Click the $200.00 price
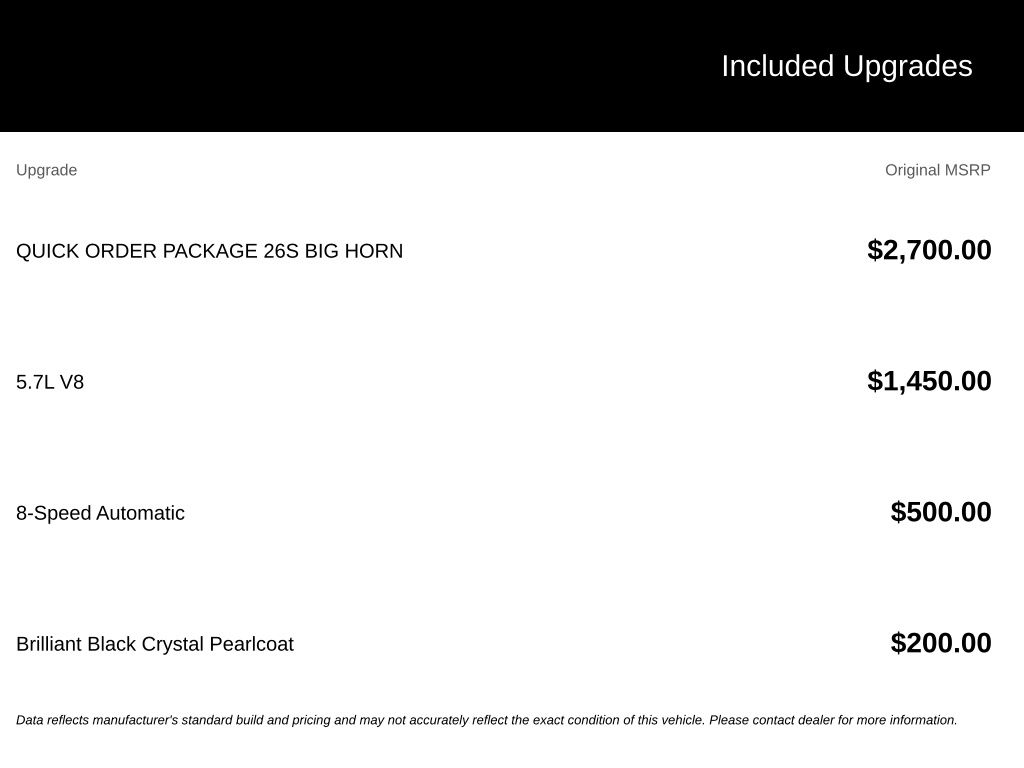1024x768 pixels. tap(940, 643)
